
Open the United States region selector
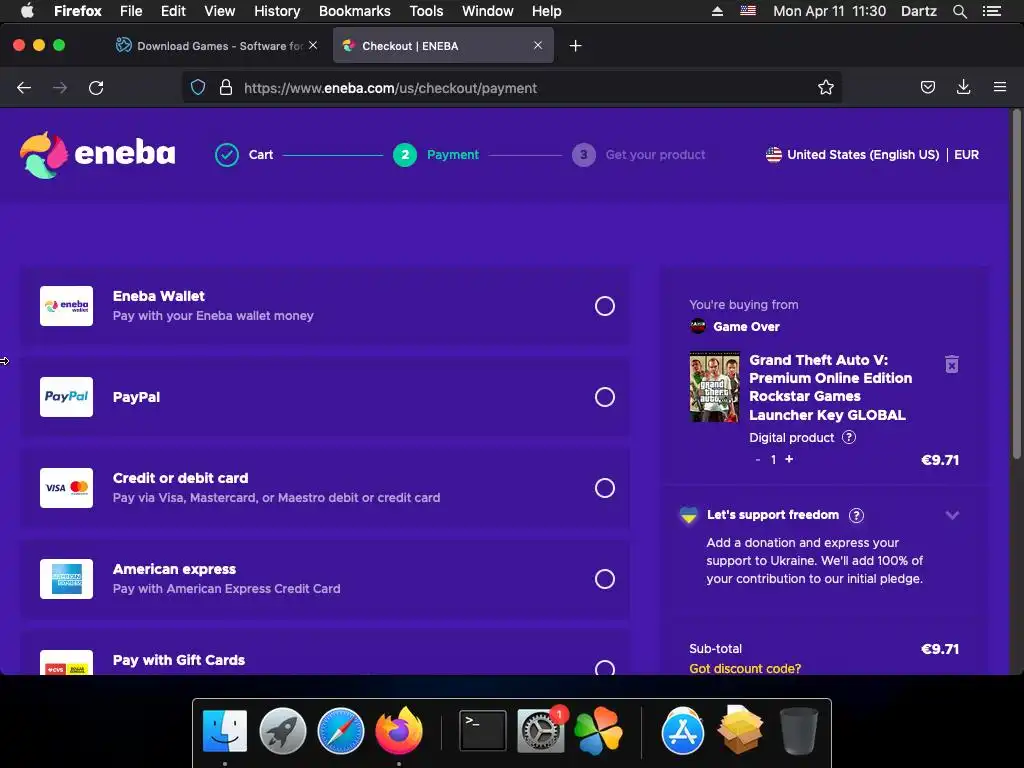(x=853, y=155)
